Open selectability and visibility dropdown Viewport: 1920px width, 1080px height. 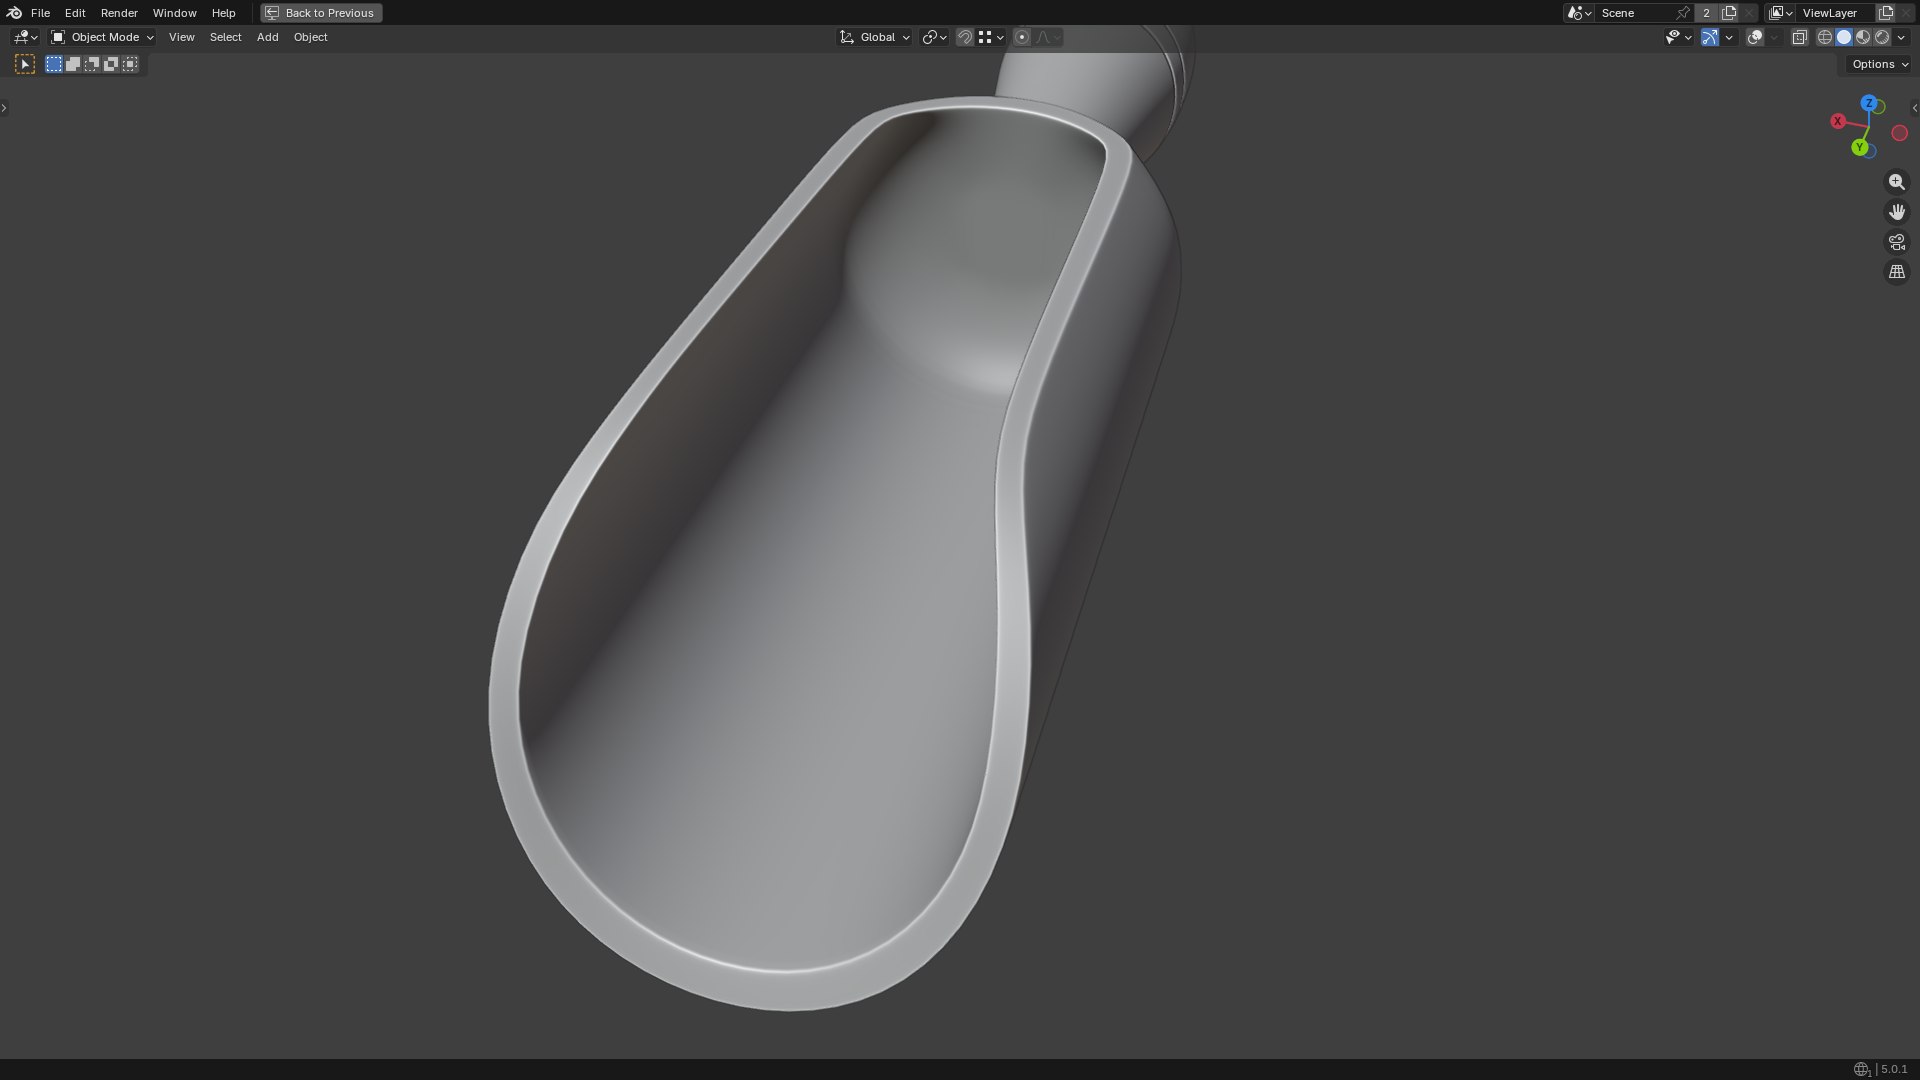tap(1678, 37)
